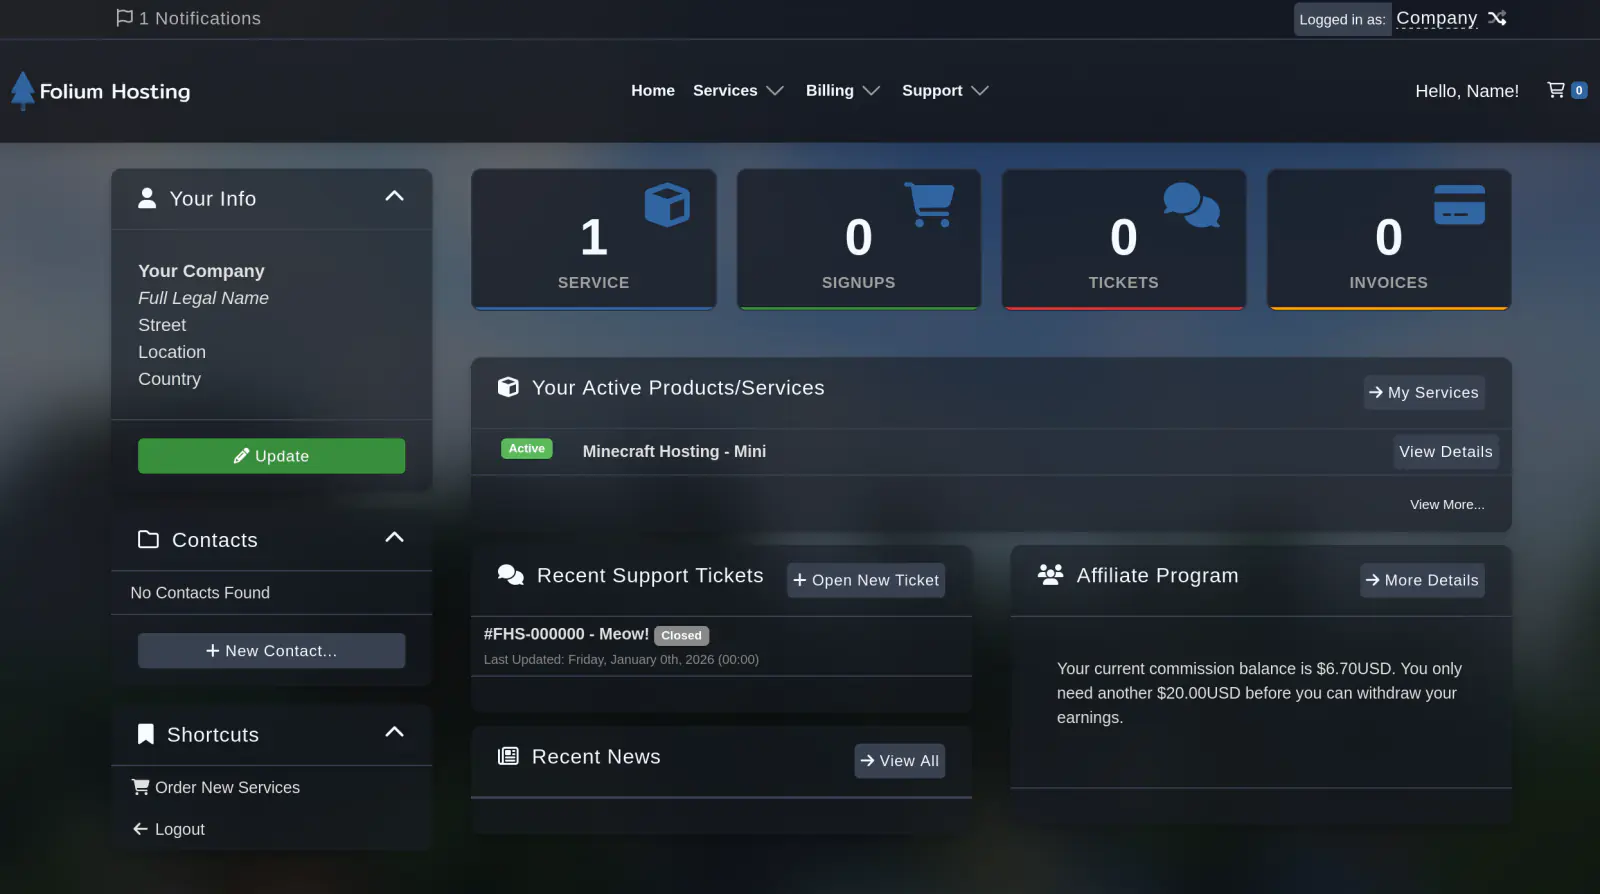Click the Signups cart tile icon

click(929, 205)
